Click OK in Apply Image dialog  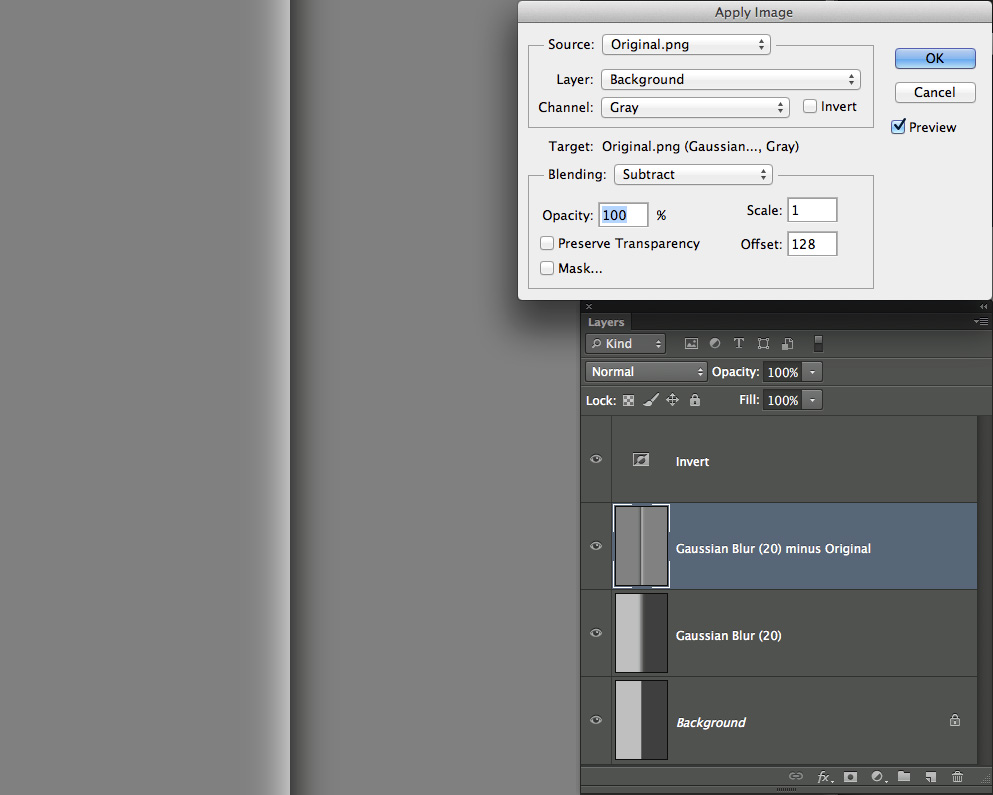pos(935,58)
